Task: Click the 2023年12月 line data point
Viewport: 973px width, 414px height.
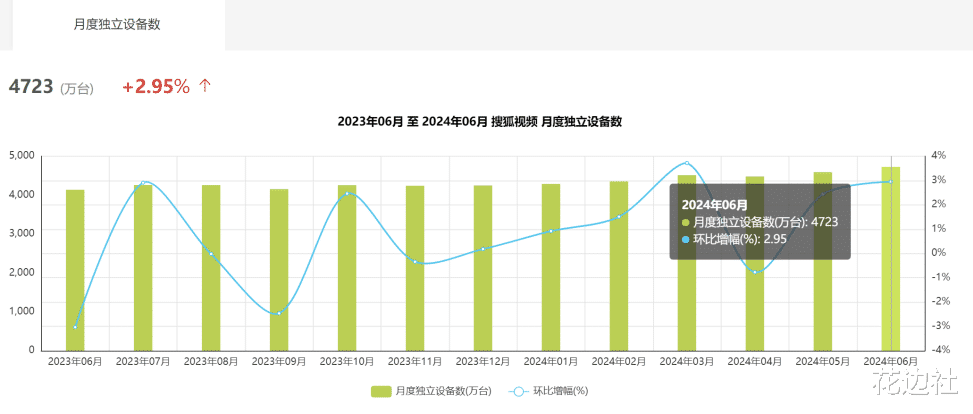Action: (x=483, y=249)
